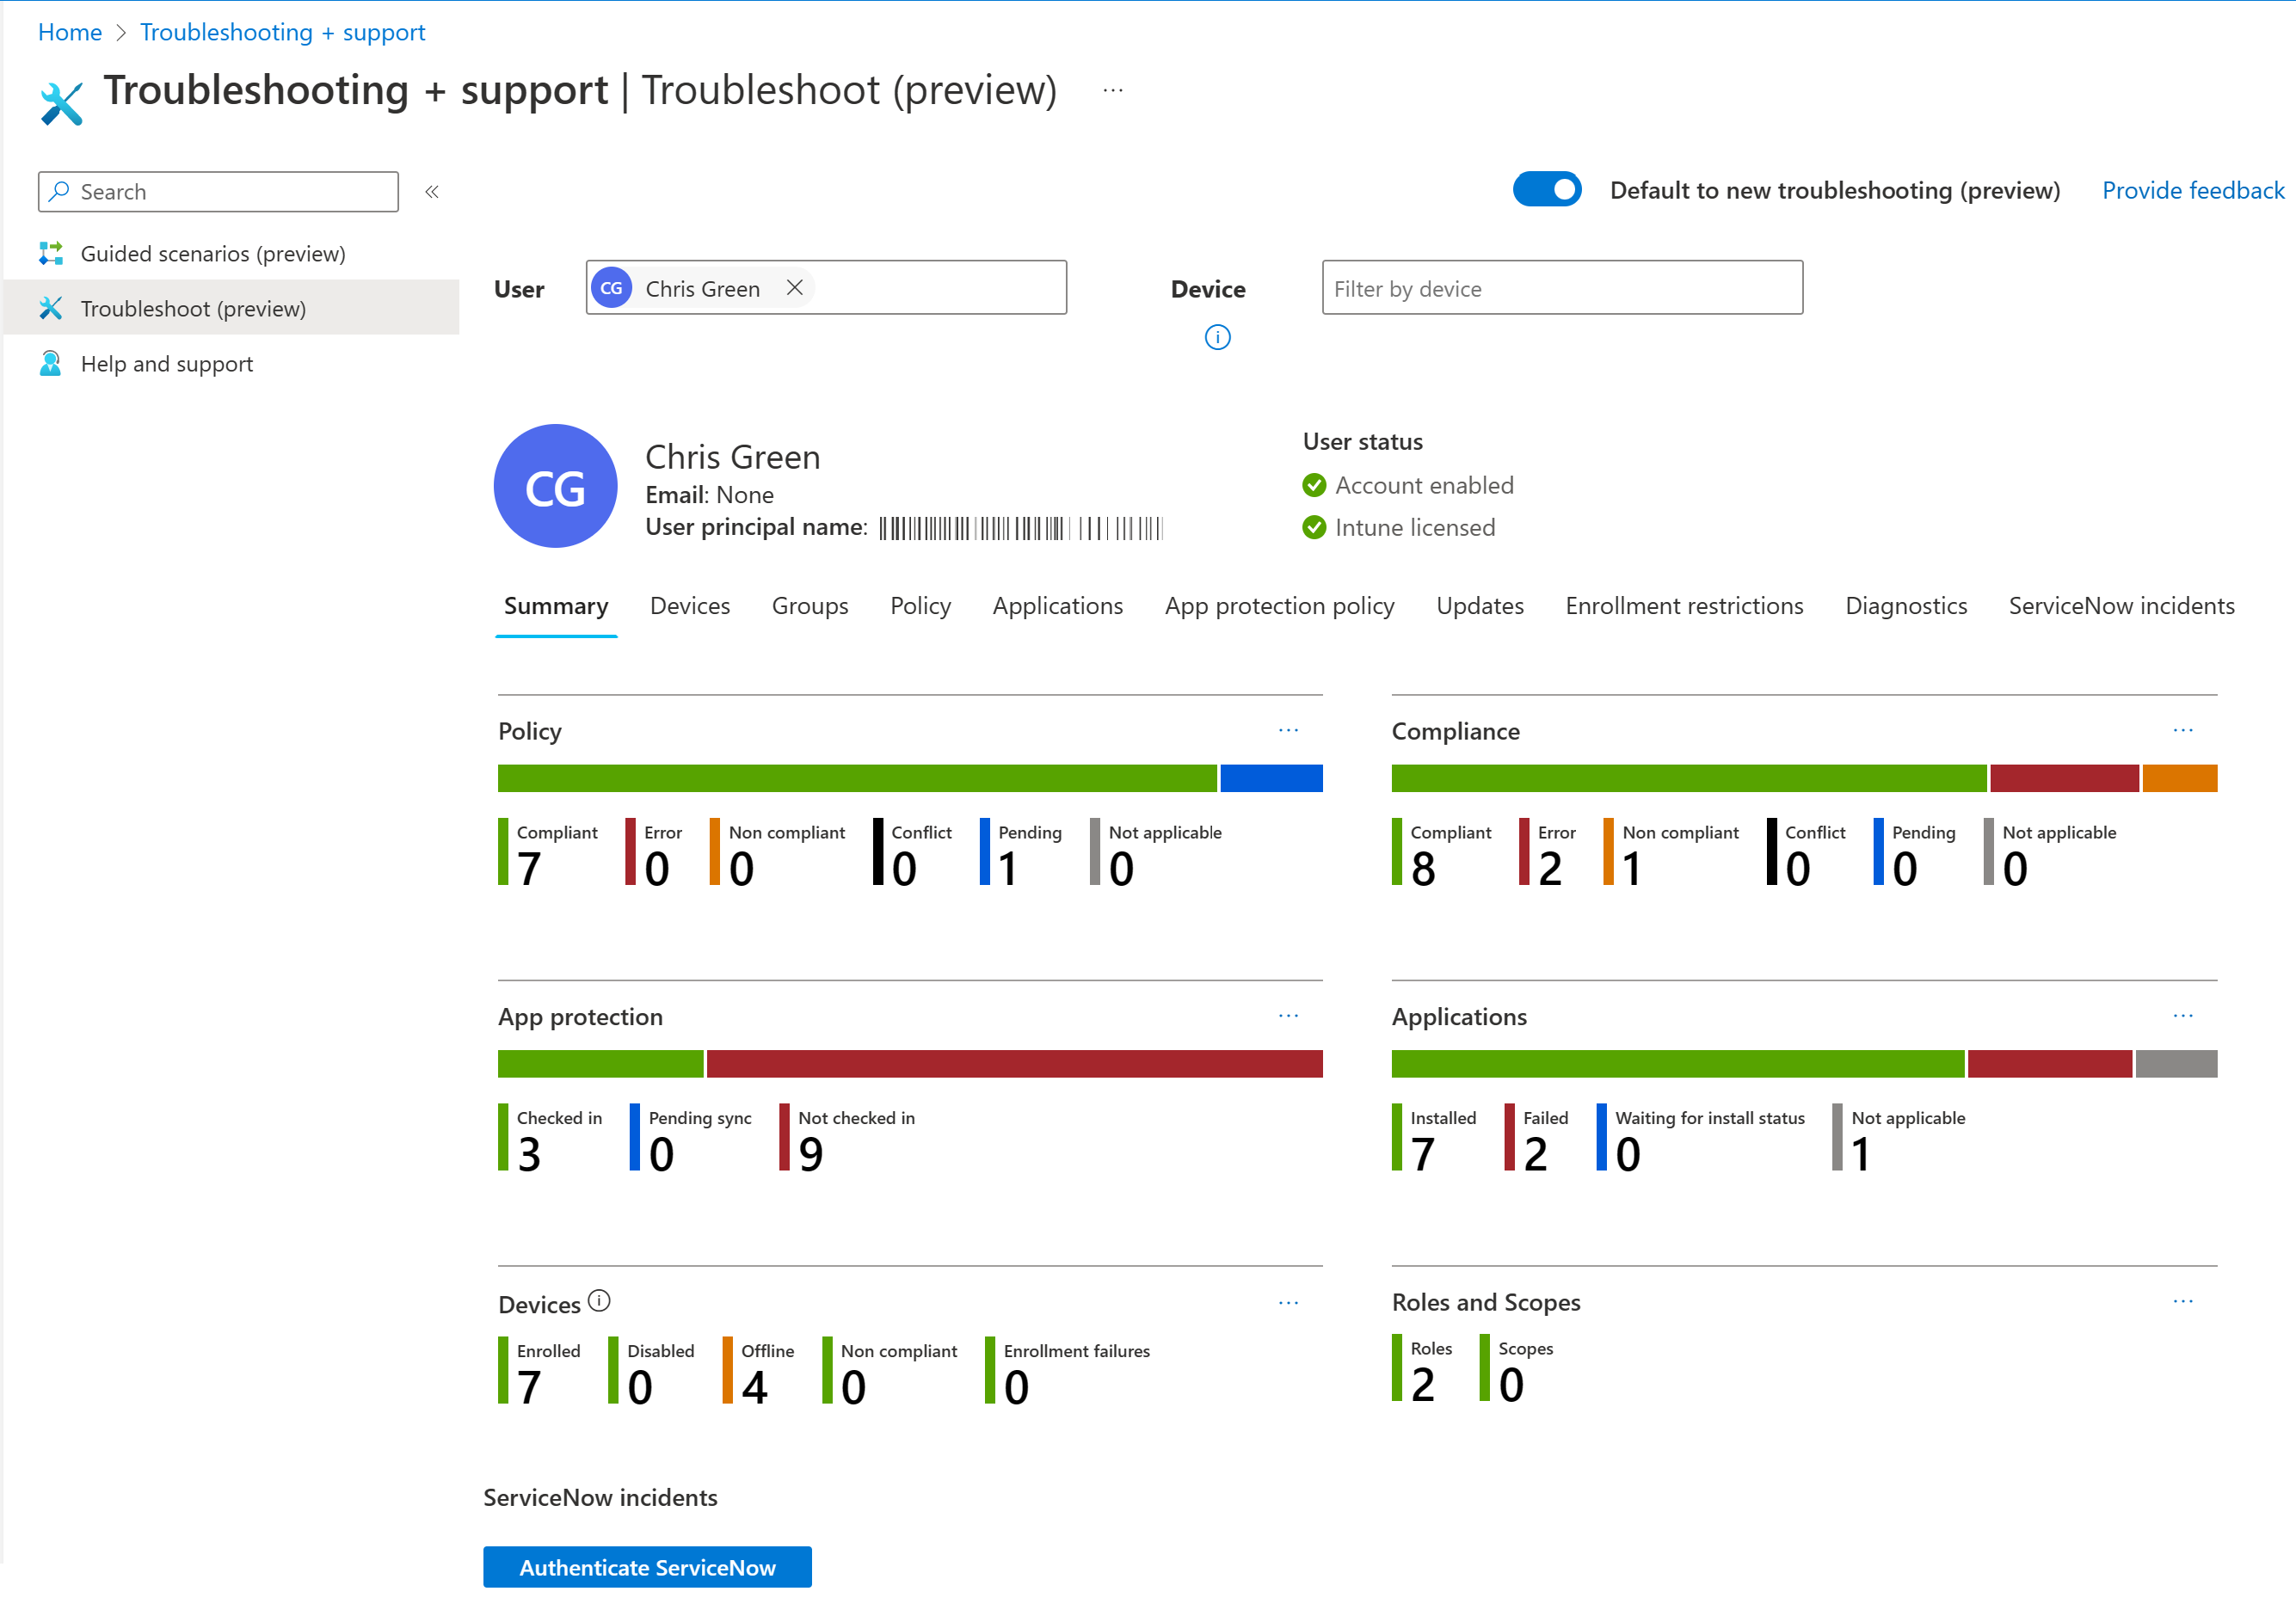Screen dimensions: 2296x1616
Task: Click the info icon below Device filter
Action: coord(1221,335)
